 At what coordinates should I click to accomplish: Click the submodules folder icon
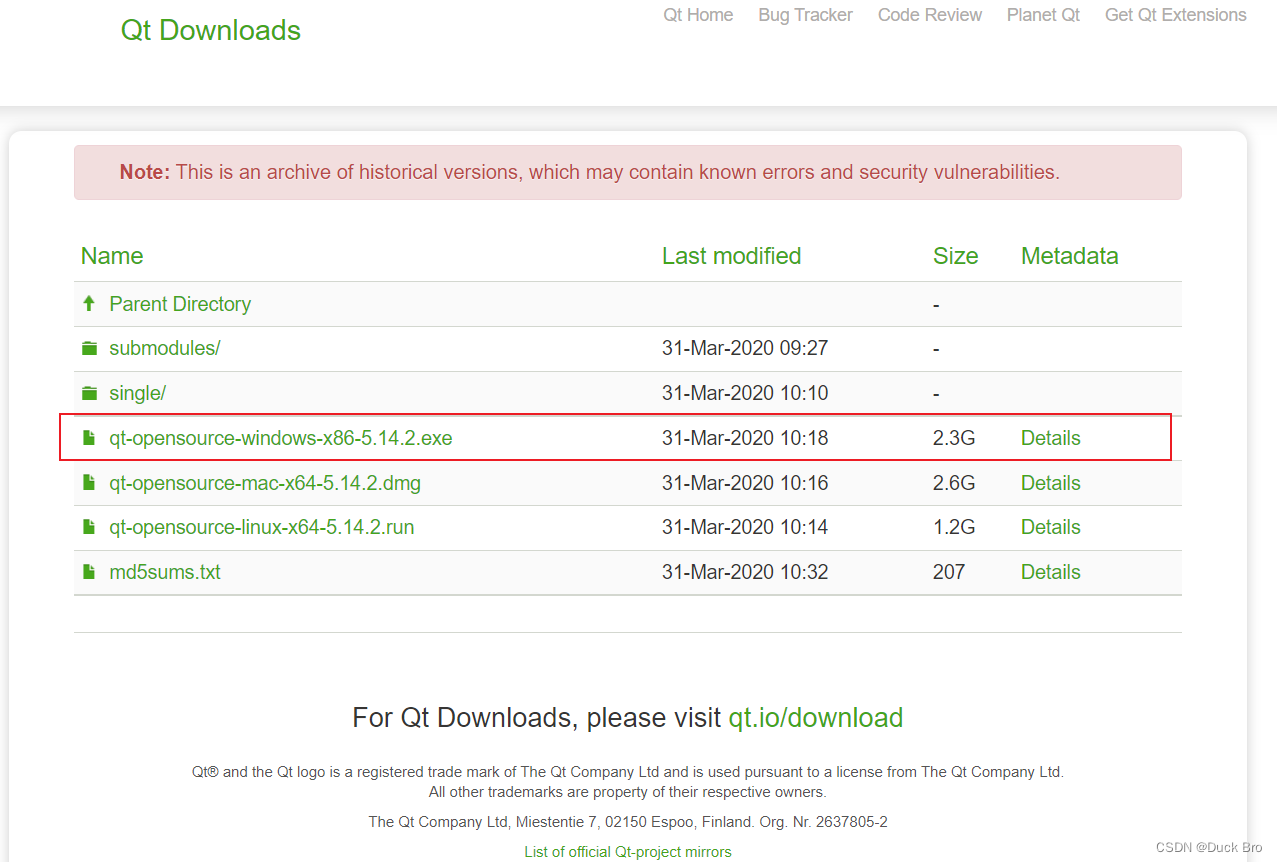click(90, 348)
